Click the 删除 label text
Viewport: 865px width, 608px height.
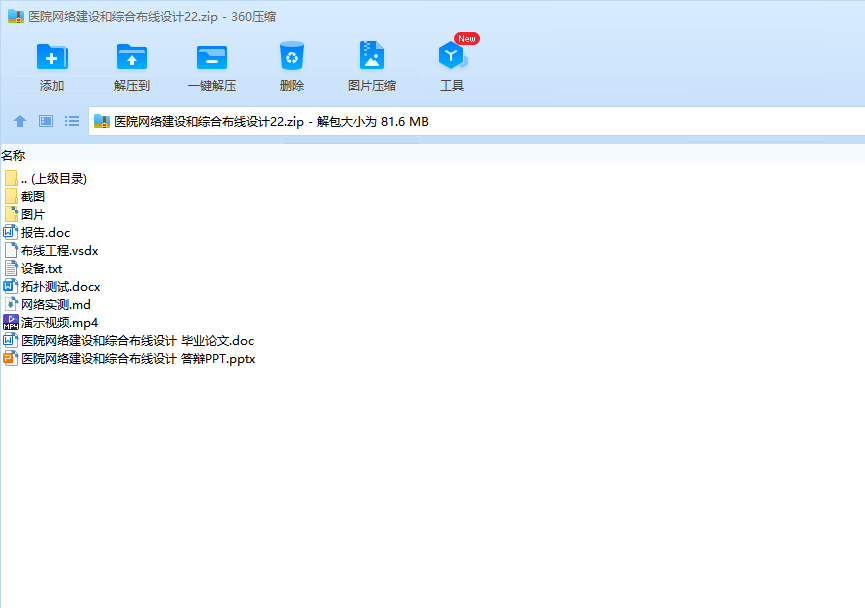click(292, 86)
